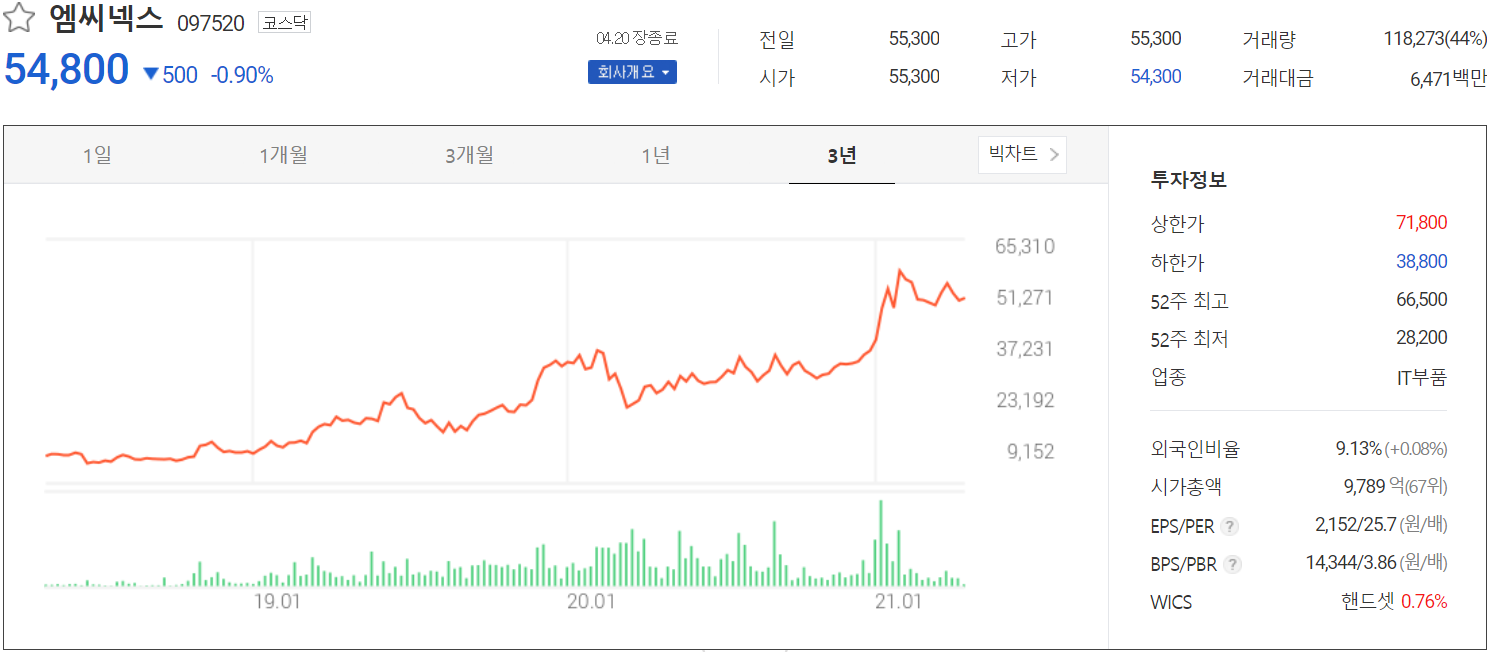The image size is (1489, 652).
Task: Click the BPS/PBR help question icon
Action: [x=1233, y=564]
